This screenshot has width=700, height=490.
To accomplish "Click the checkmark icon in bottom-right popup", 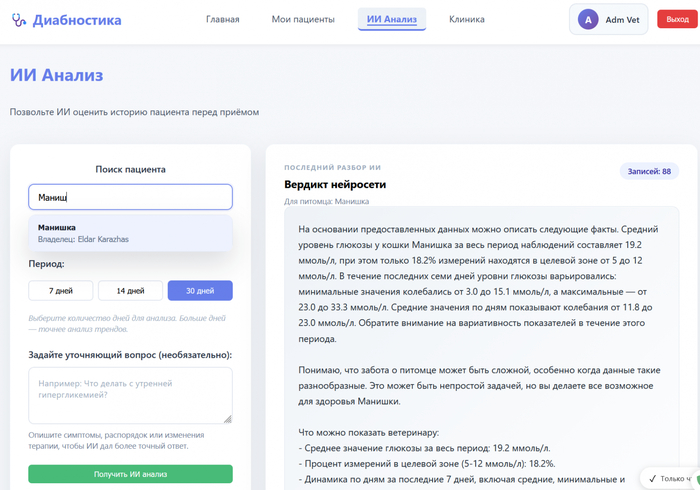I will point(651,479).
